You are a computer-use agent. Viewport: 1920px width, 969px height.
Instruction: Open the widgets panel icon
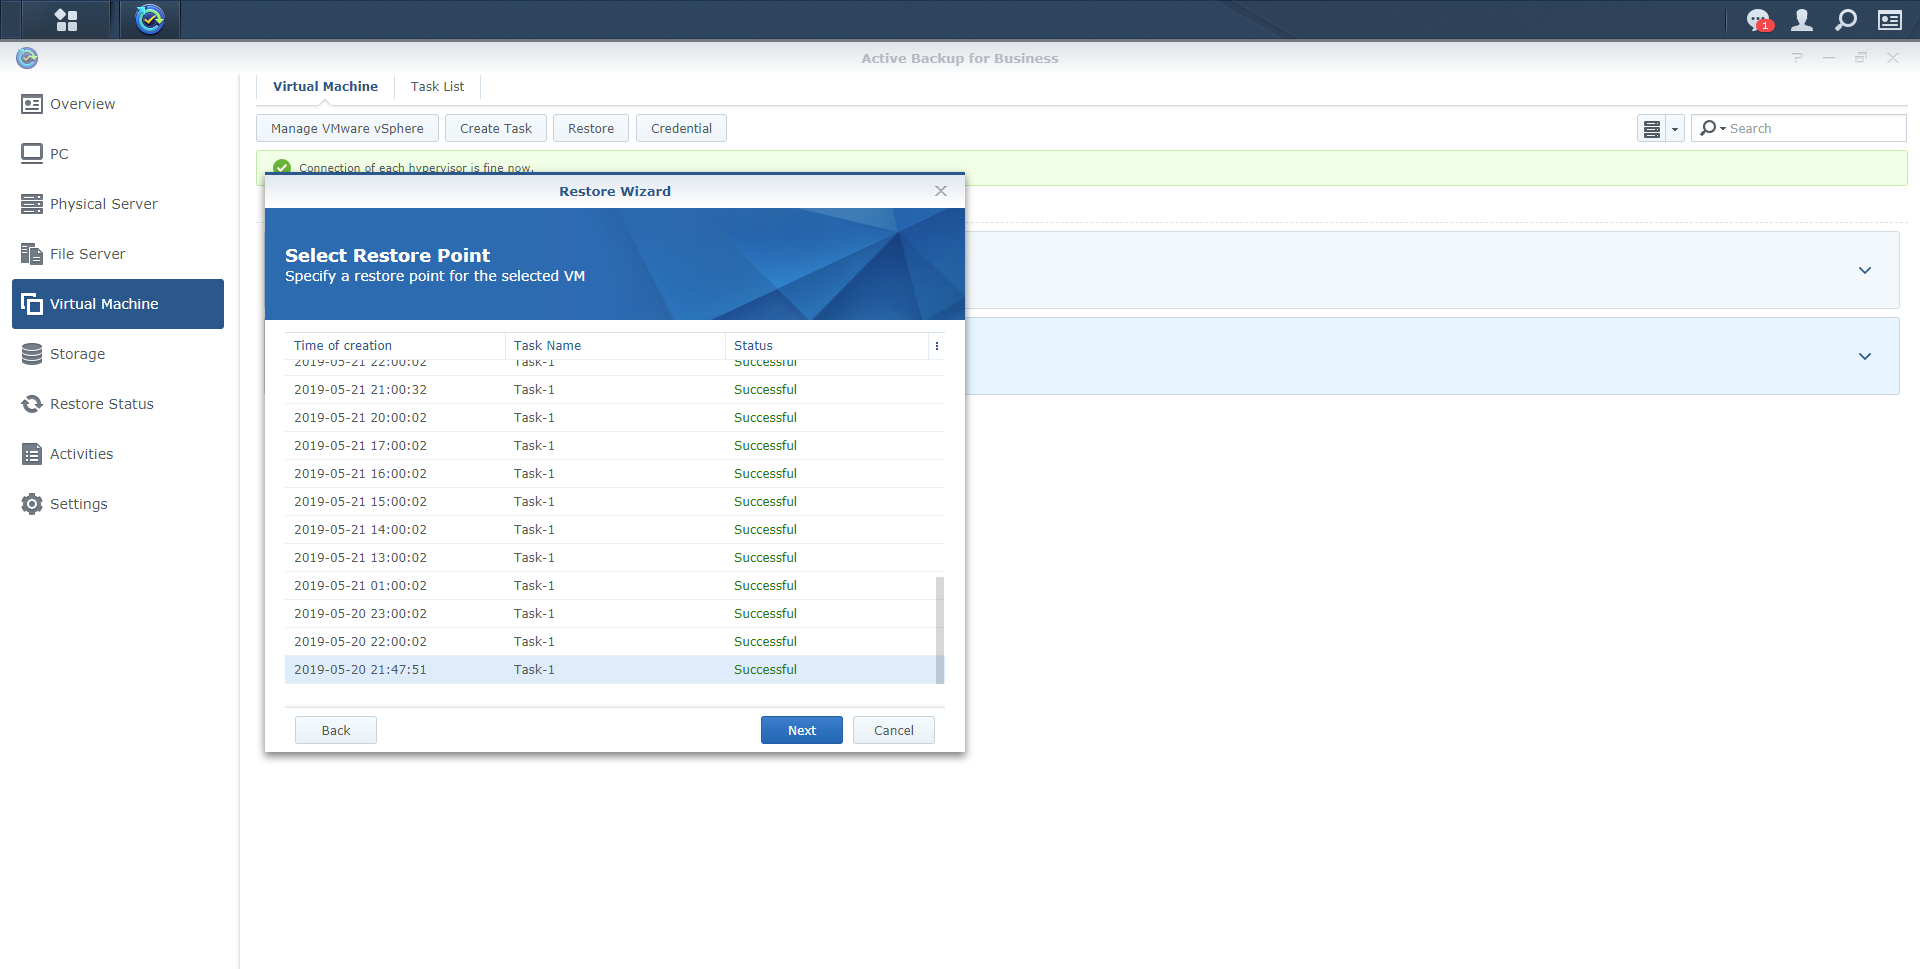(1890, 20)
